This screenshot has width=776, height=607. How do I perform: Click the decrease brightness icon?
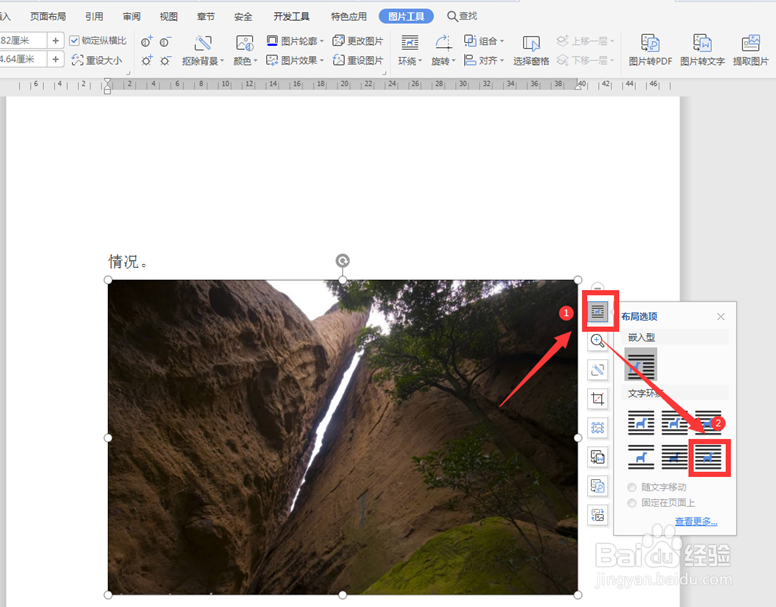click(165, 61)
